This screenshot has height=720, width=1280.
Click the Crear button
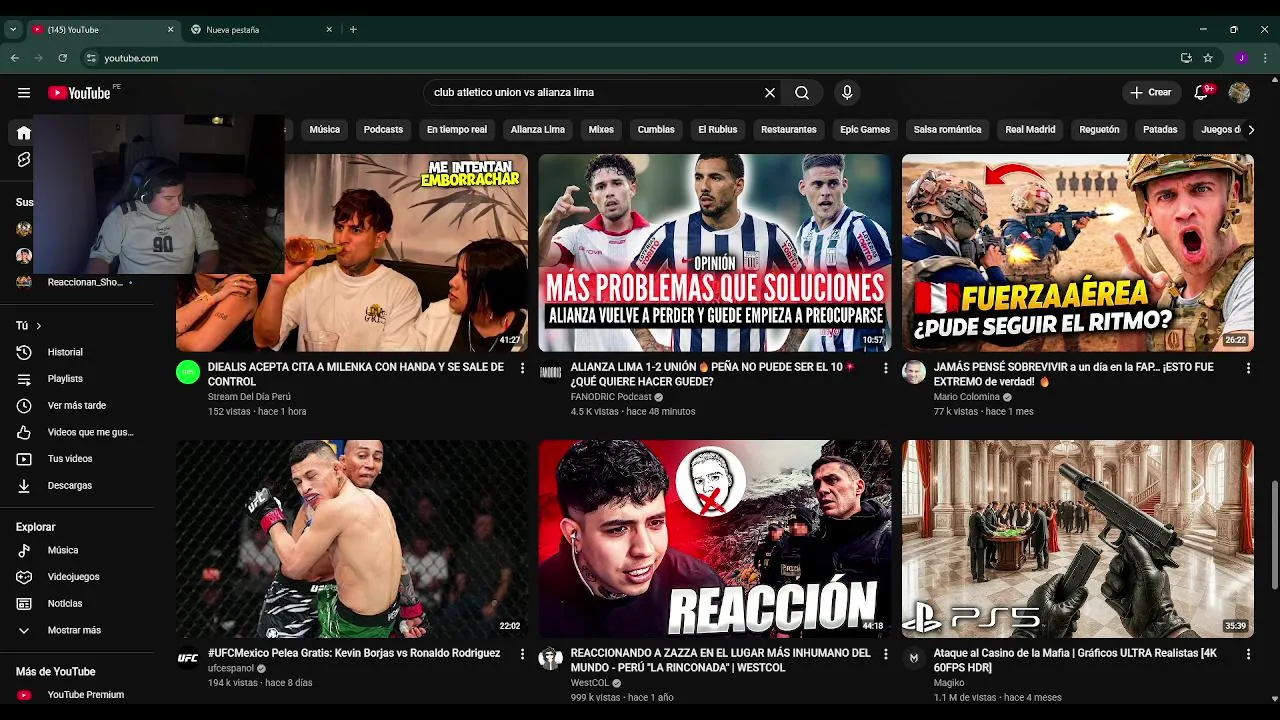[x=1150, y=93]
